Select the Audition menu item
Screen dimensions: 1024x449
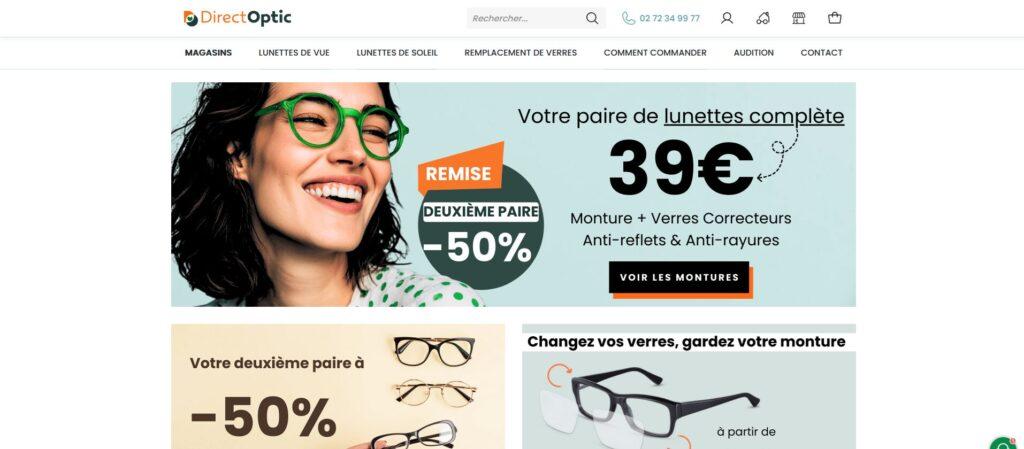tap(754, 53)
